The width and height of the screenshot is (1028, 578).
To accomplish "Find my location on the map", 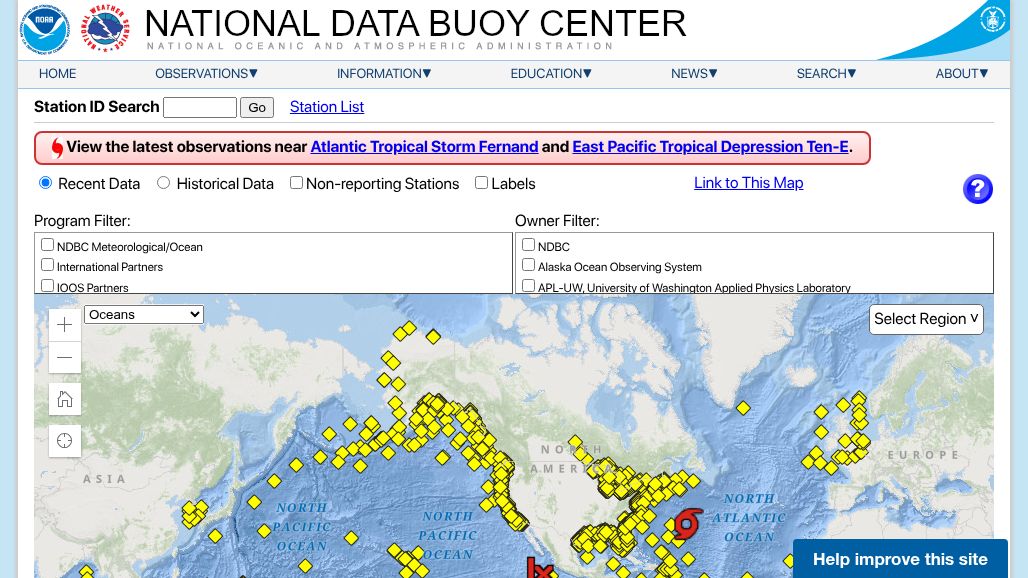I will [x=64, y=440].
